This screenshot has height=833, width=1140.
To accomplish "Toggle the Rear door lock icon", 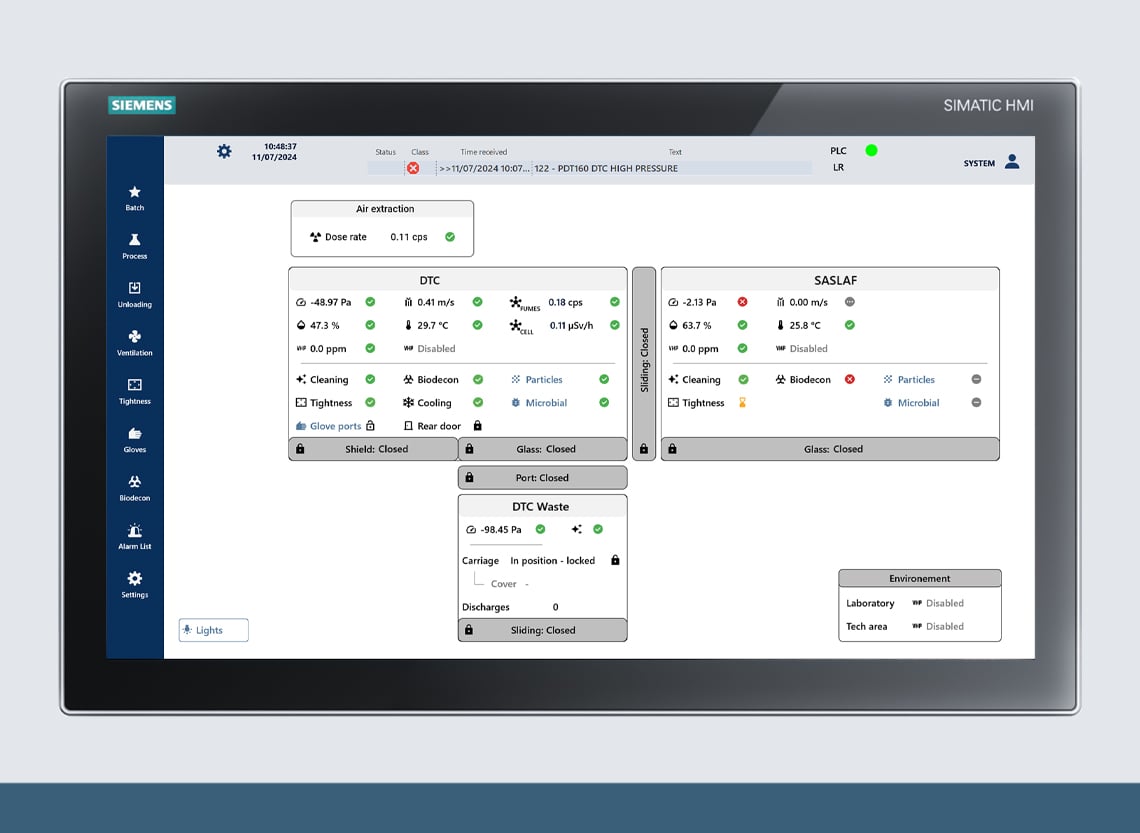I will coord(478,425).
